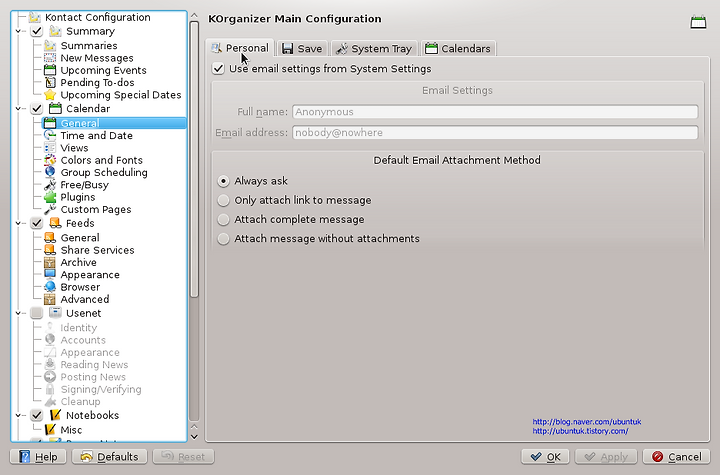Collapse the Calendar tree branch

tap(18, 109)
